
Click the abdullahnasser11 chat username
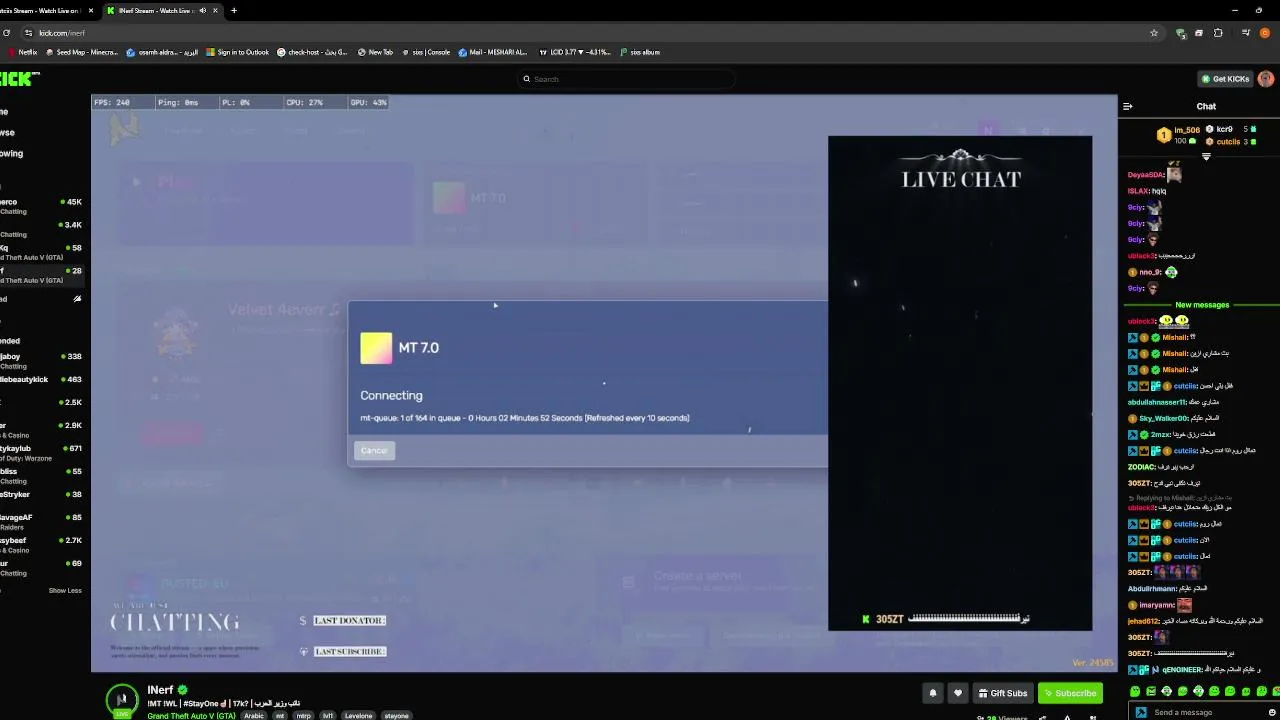click(x=1157, y=402)
